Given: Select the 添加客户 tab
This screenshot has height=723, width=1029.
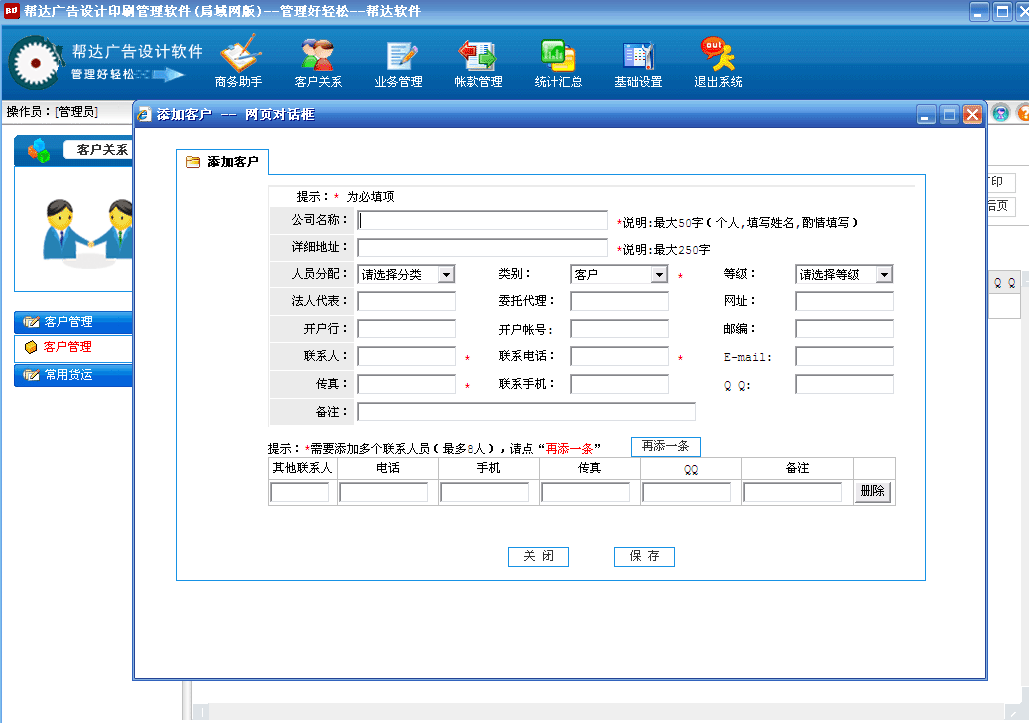Looking at the screenshot, I should pyautogui.click(x=222, y=162).
